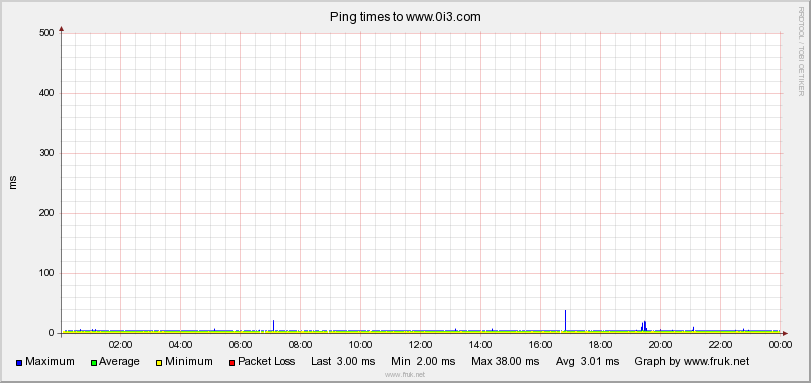Screen dimensions: 811x383
Task: Click the green Average legend swatch
Action: click(x=94, y=363)
